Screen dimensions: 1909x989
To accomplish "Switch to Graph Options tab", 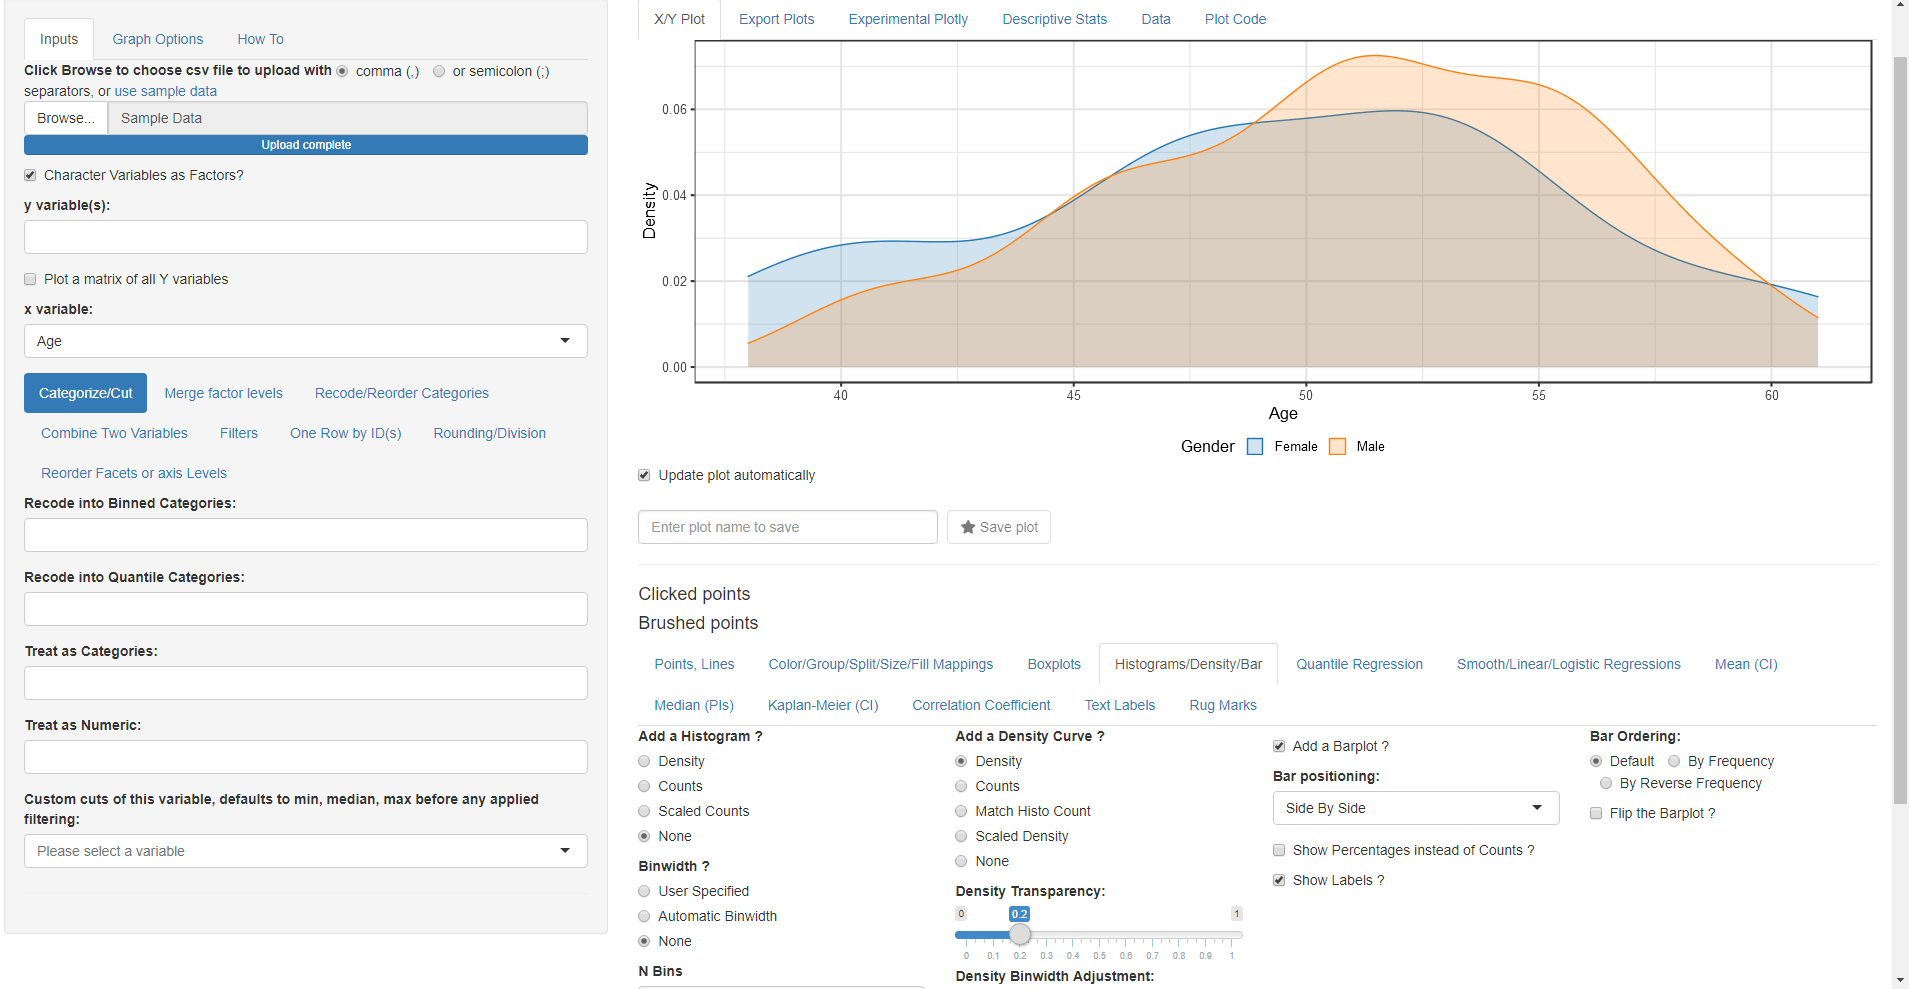I will pyautogui.click(x=158, y=39).
